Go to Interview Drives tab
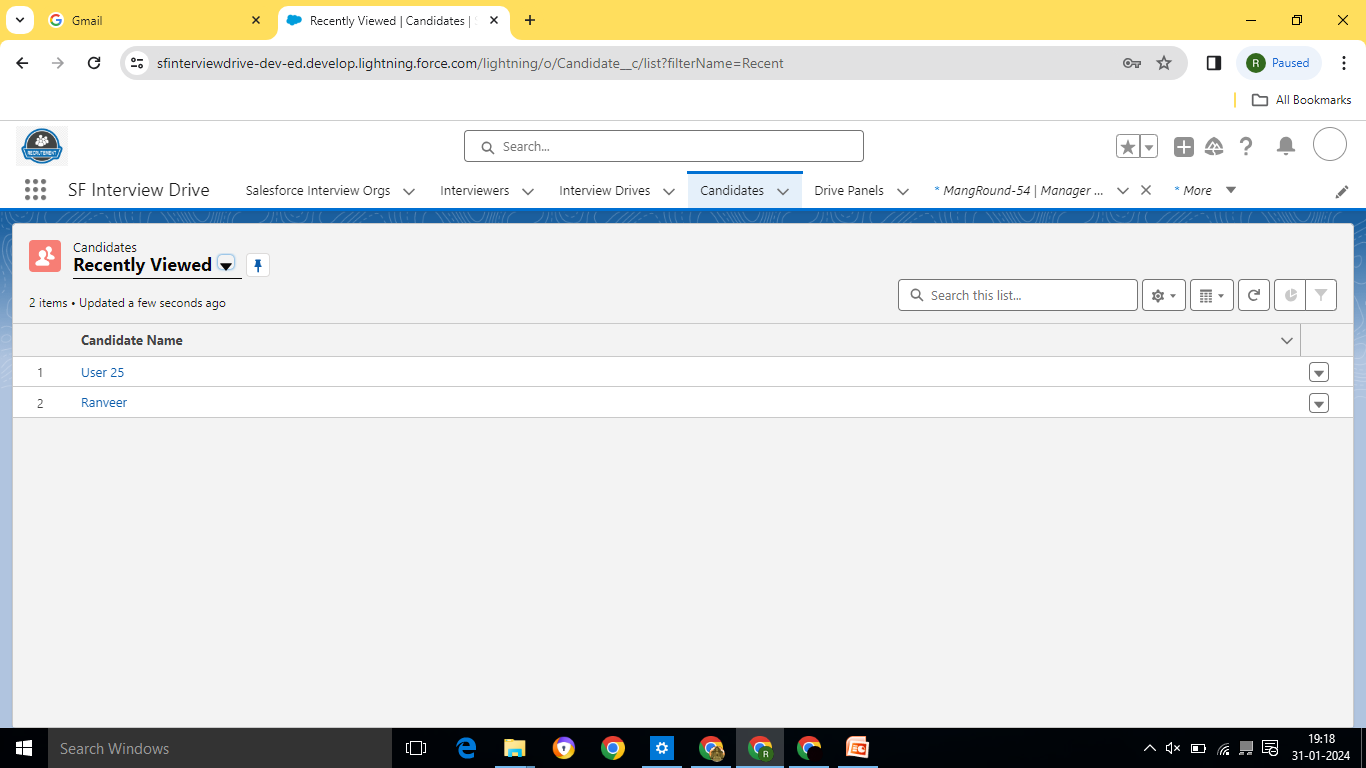This screenshot has width=1366, height=768. [x=605, y=190]
